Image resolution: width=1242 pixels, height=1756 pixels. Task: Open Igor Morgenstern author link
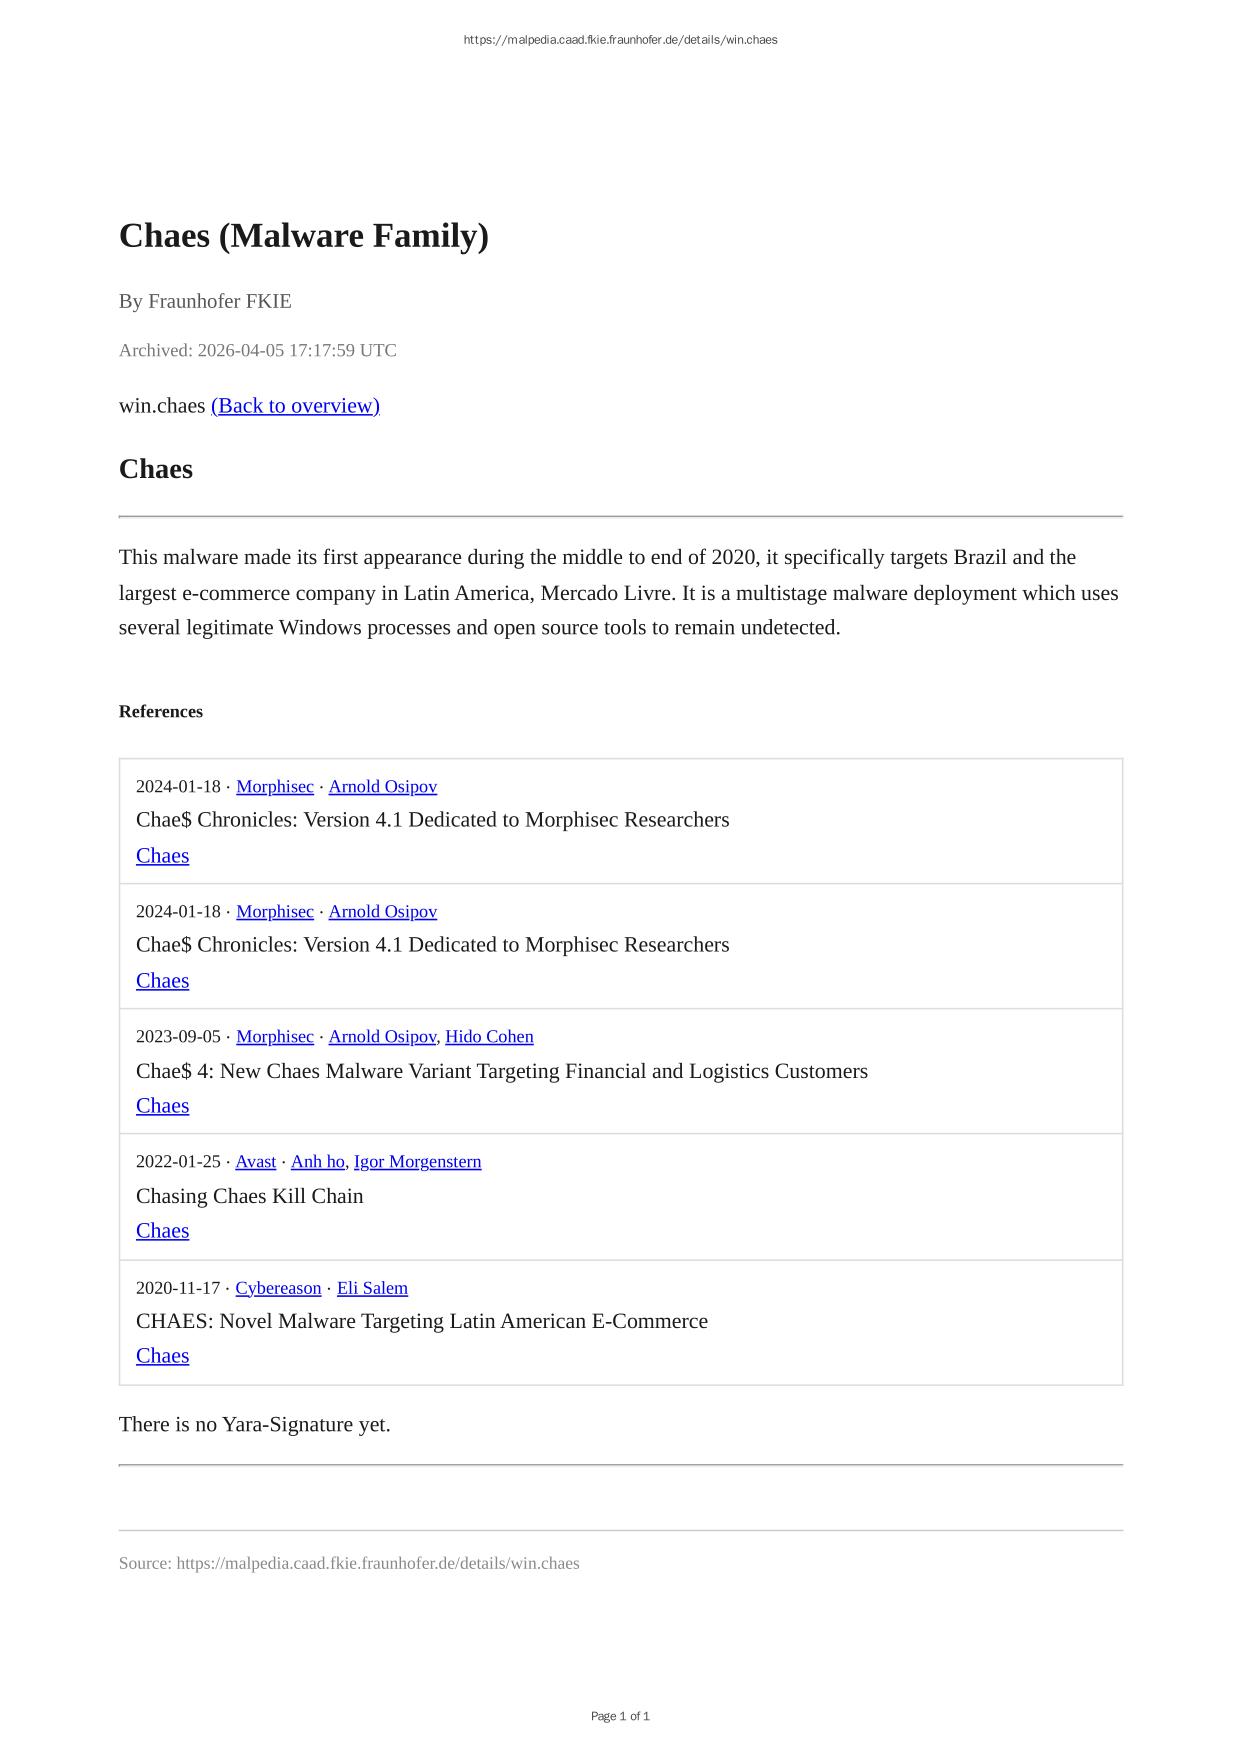(417, 1162)
